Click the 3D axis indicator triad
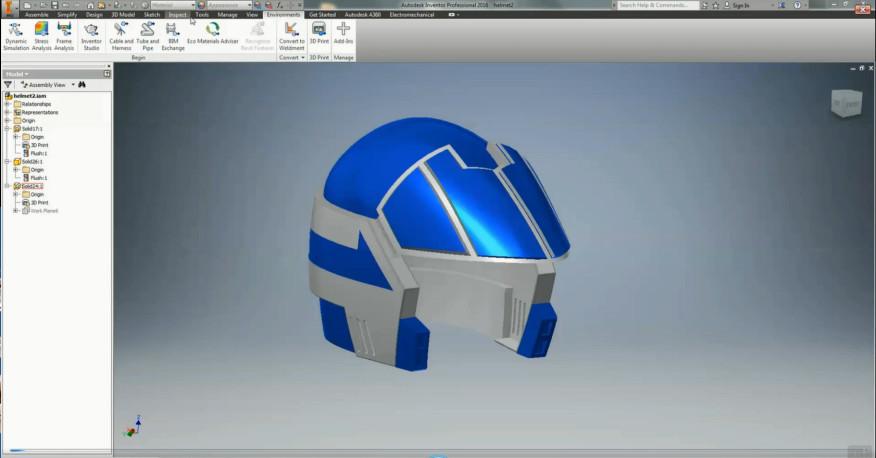The height and width of the screenshot is (458, 876). (x=133, y=426)
